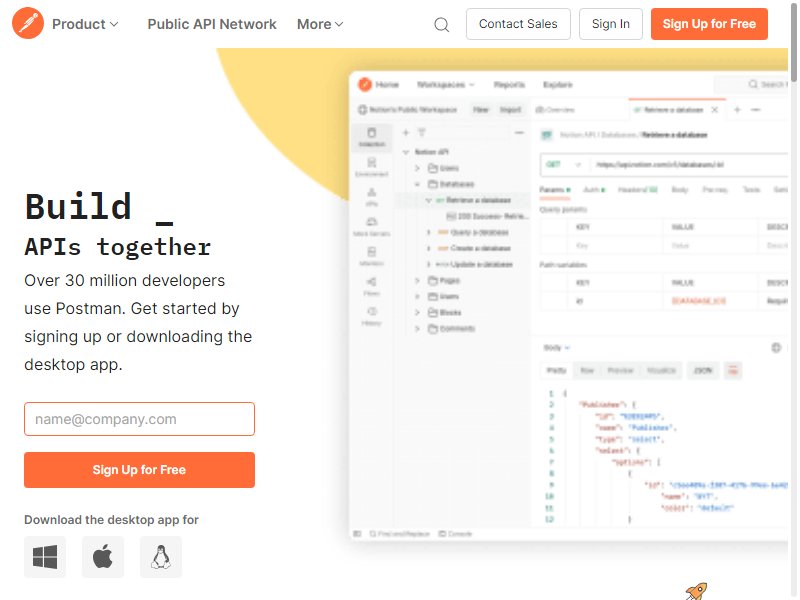Image resolution: width=800 pixels, height=600 pixels.
Task: Click the 'Over 30 million developers' paragraph
Action: (x=138, y=322)
